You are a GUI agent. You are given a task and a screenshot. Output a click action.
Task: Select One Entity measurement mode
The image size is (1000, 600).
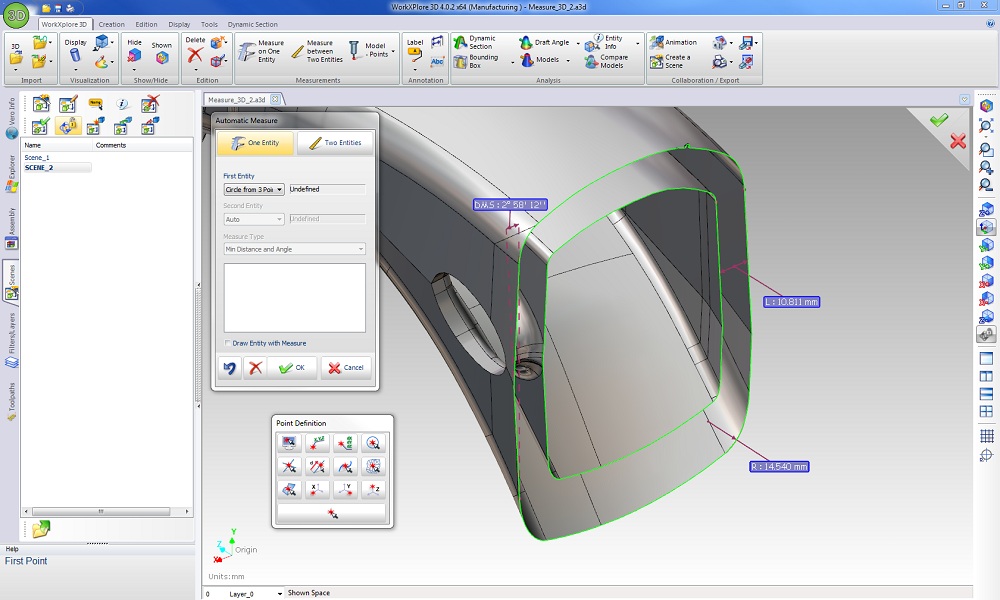(255, 144)
